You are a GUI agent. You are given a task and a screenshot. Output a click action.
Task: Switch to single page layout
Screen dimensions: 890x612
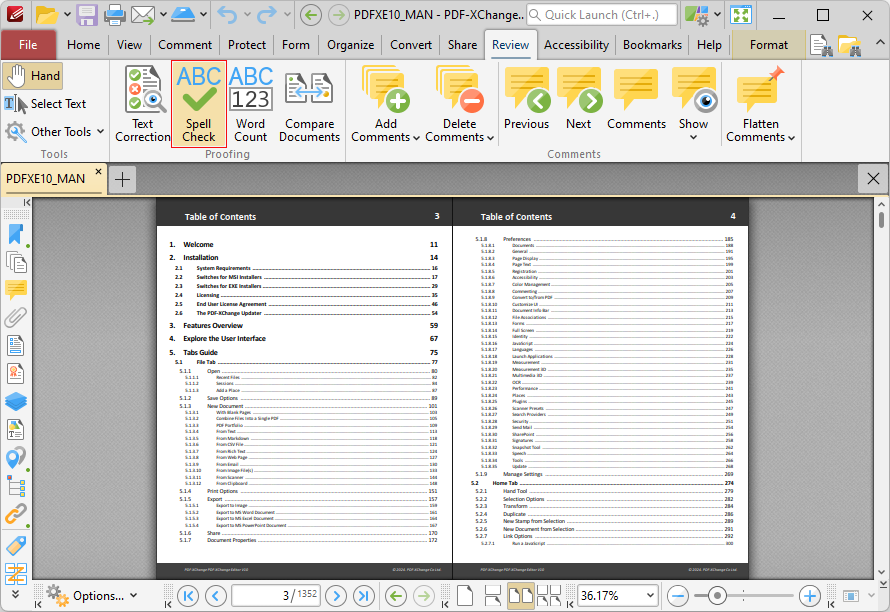465,596
